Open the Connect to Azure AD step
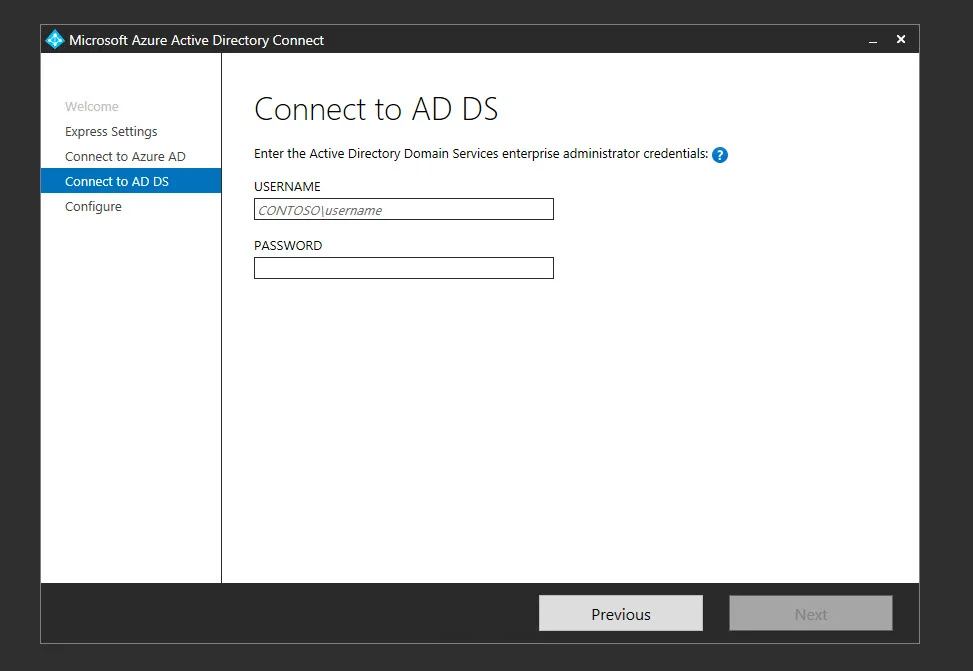 [125, 156]
